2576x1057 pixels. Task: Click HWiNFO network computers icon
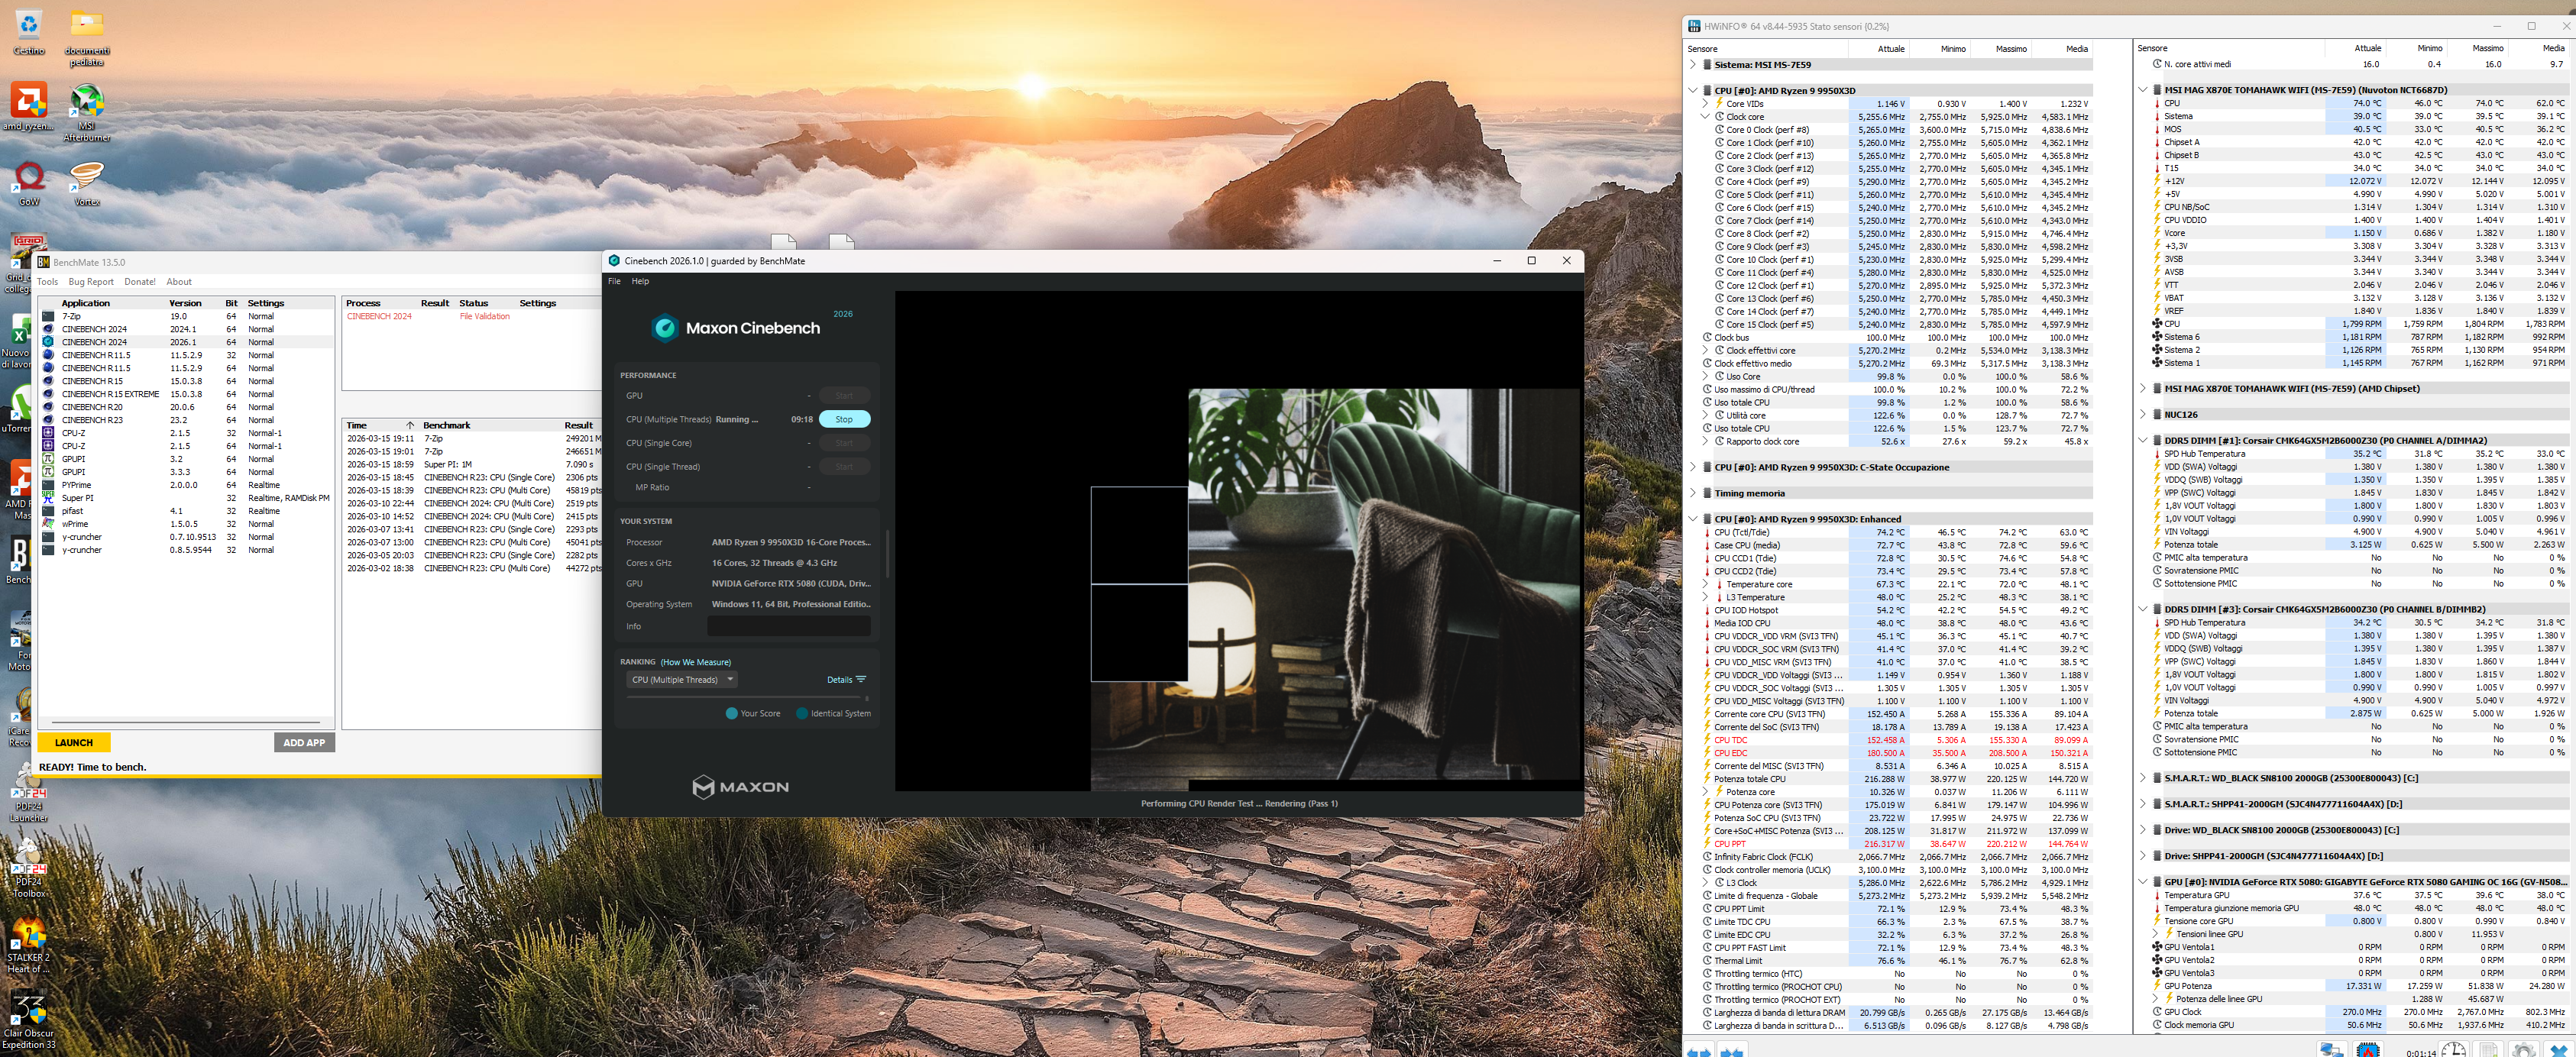pos(2332,1050)
